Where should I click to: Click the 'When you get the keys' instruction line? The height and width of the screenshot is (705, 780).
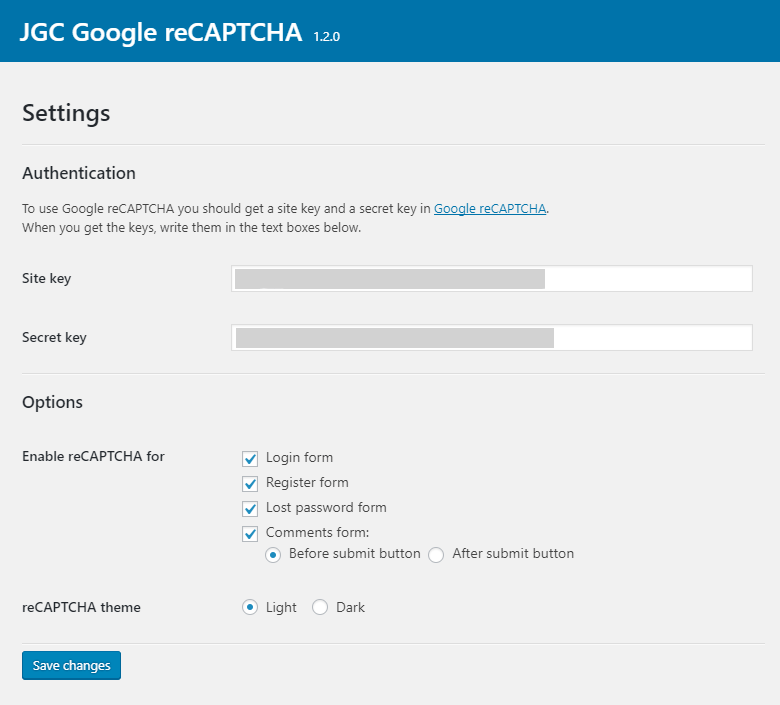click(192, 228)
